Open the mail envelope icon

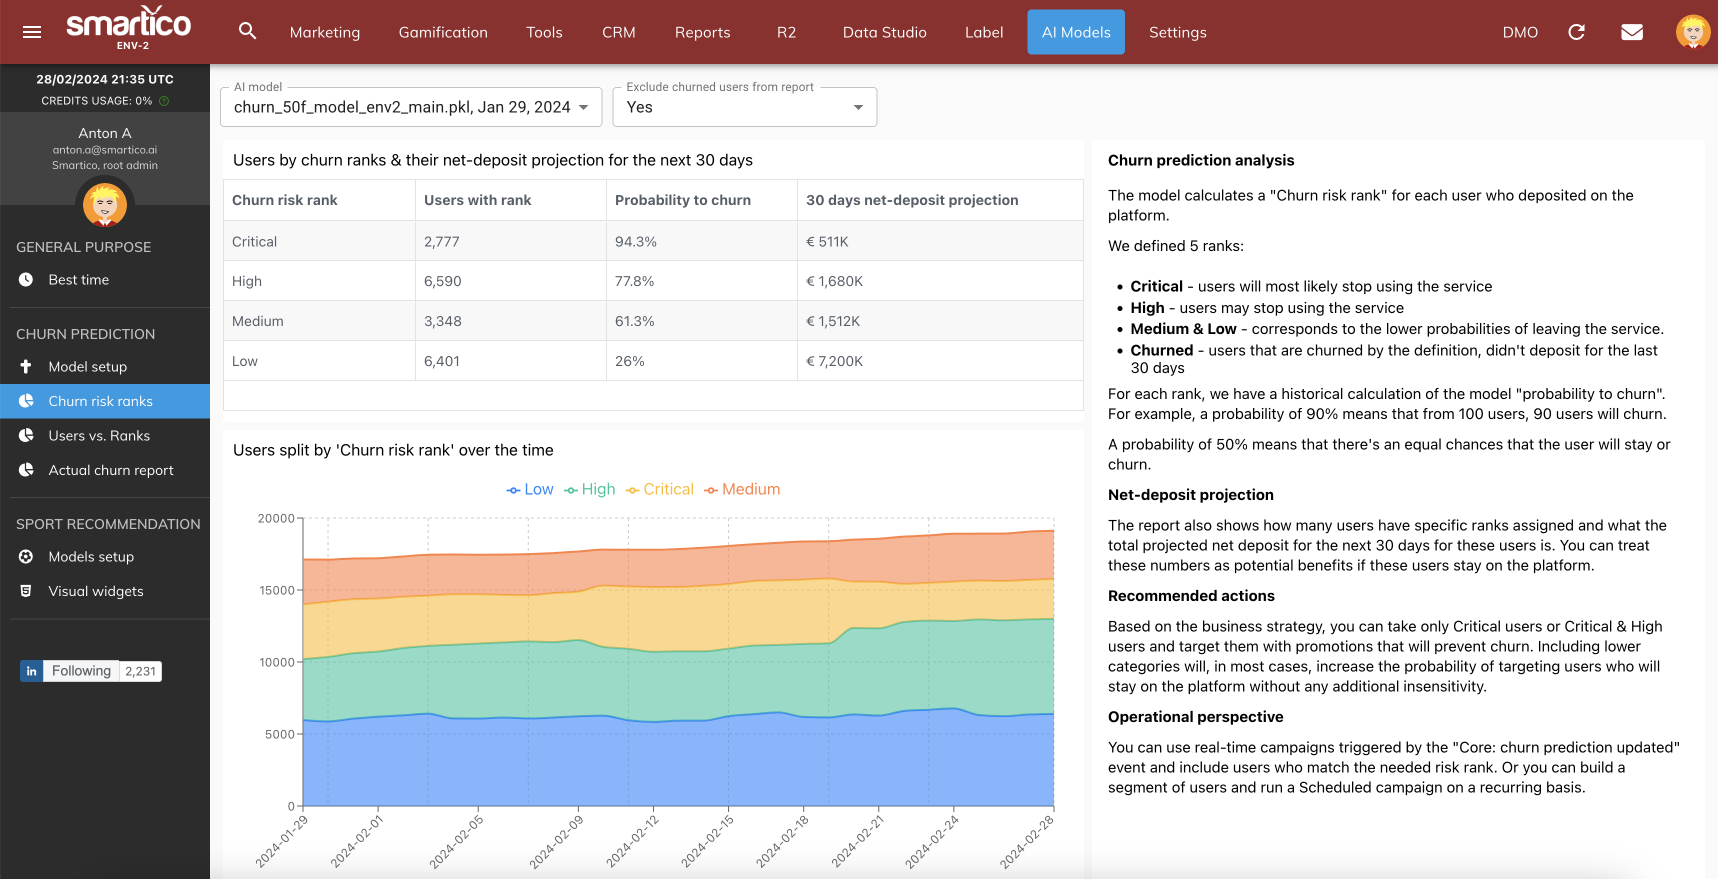click(x=1631, y=32)
